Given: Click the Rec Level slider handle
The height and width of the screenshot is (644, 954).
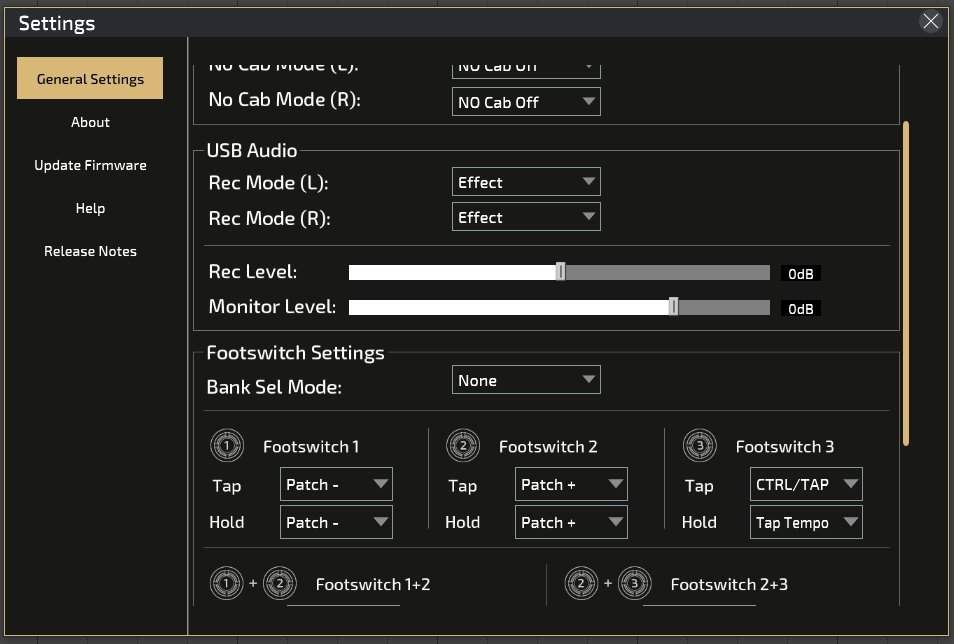Looking at the screenshot, I should [x=560, y=271].
